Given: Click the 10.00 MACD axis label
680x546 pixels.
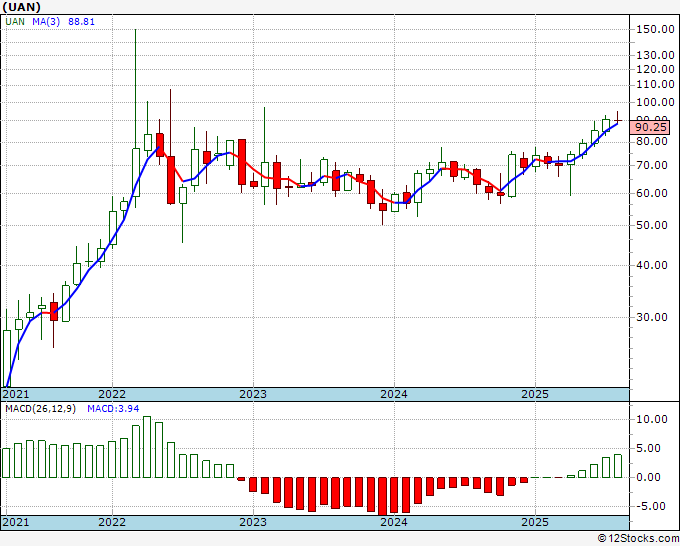Looking at the screenshot, I should [x=652, y=419].
